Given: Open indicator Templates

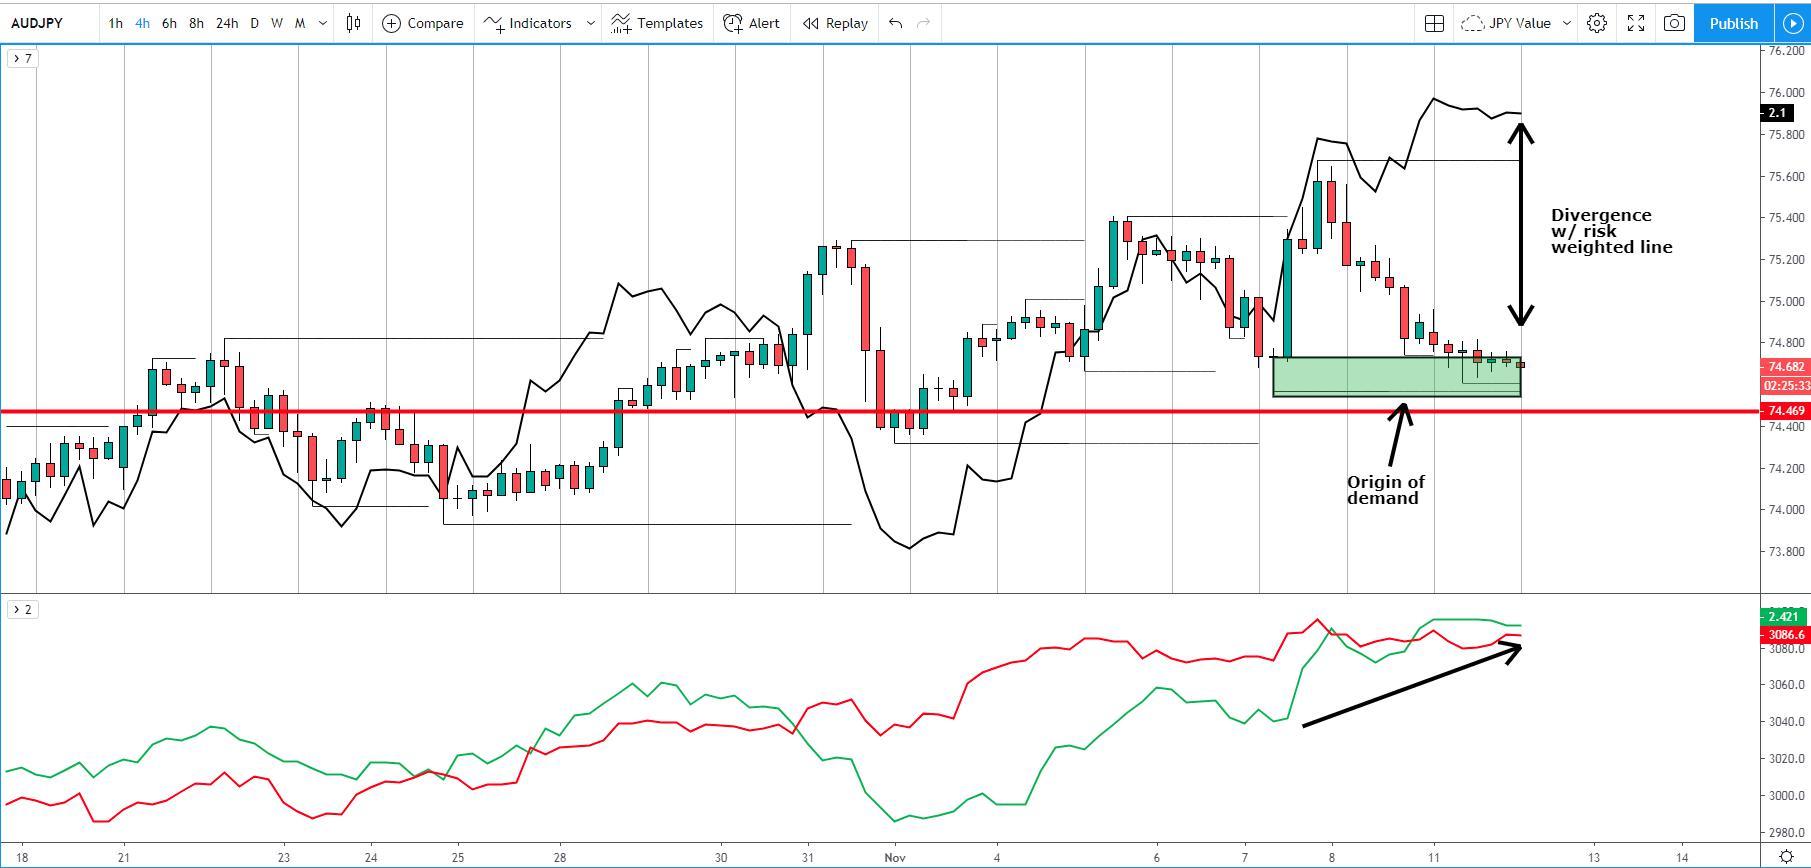Looking at the screenshot, I should (x=657, y=23).
